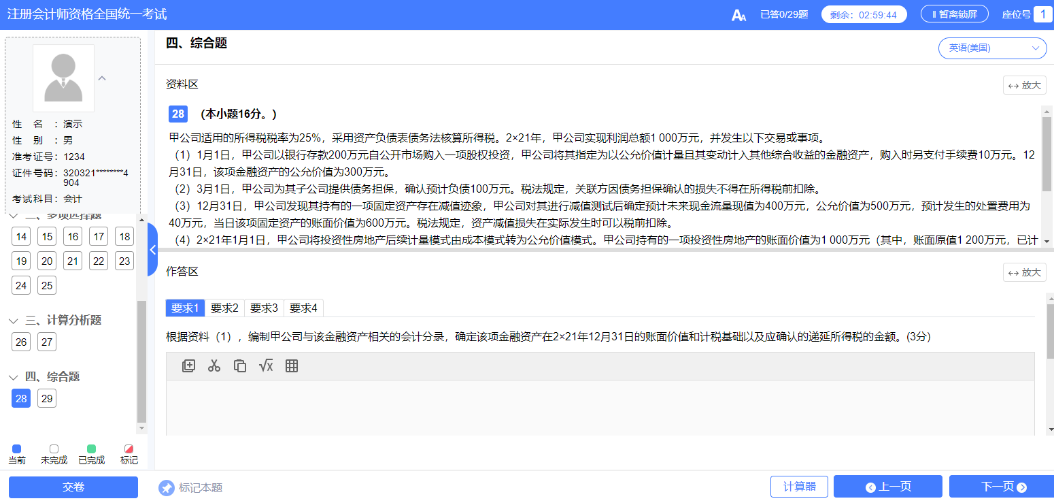
Task: Click the 已答0/29题 progress text
Action: [784, 14]
